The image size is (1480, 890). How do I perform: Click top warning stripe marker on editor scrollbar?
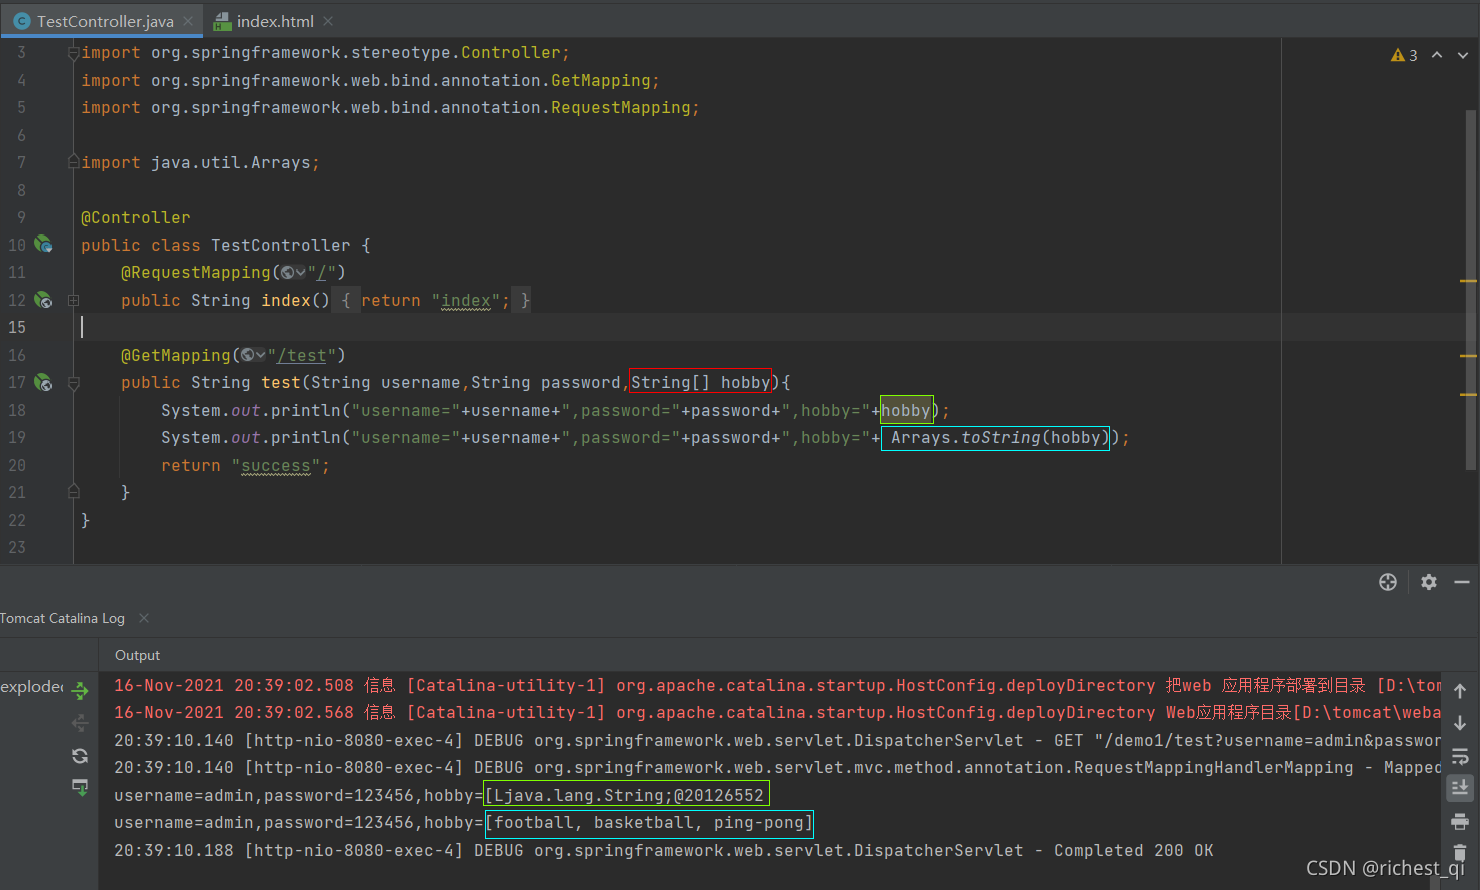(x=1468, y=281)
